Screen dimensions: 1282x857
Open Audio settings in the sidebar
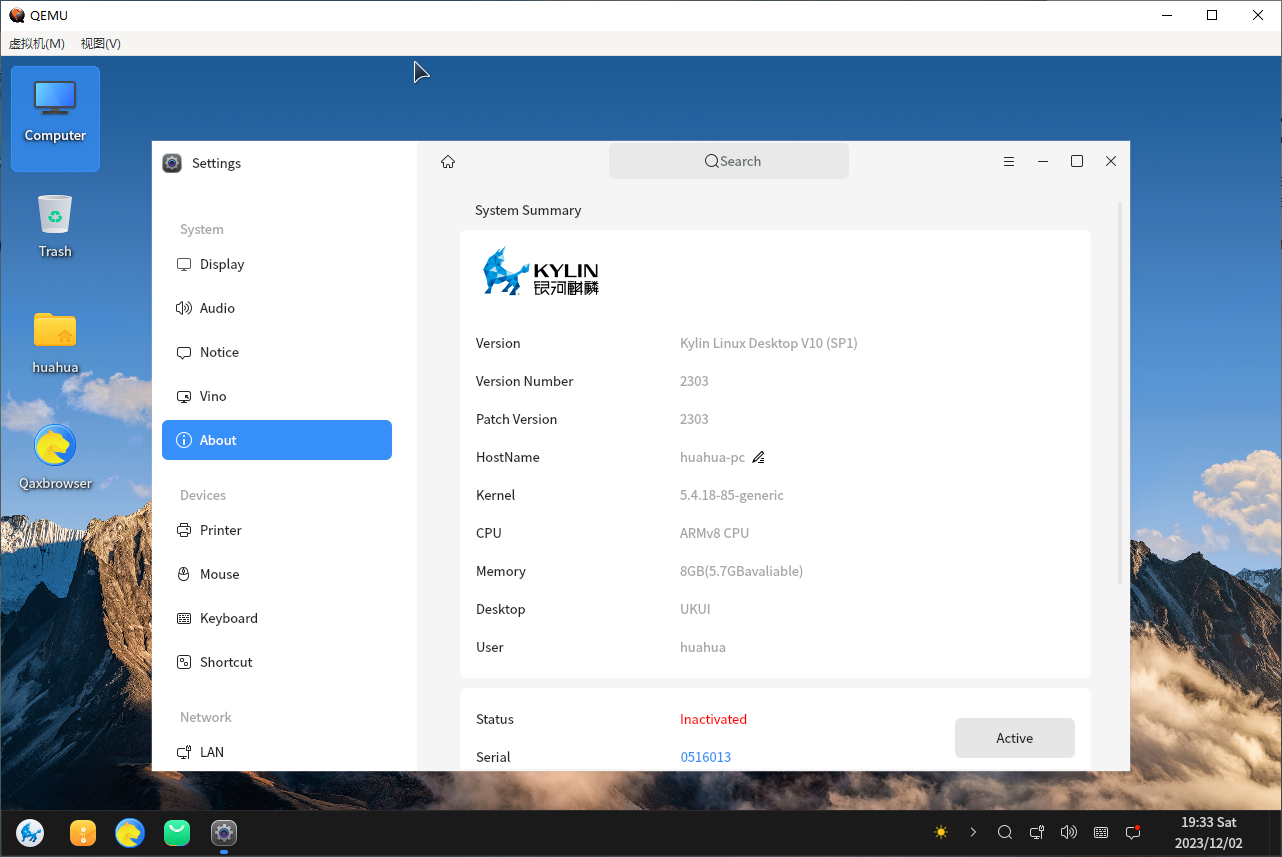coord(277,308)
